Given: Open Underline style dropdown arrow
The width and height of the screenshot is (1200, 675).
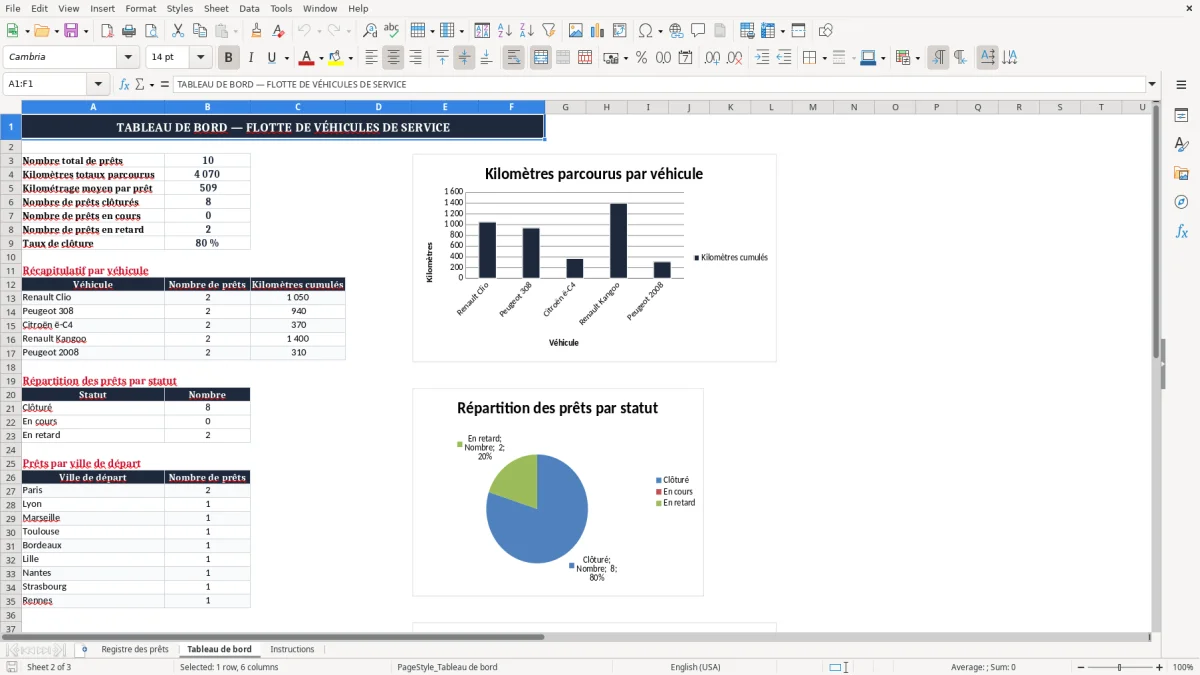Looking at the screenshot, I should 286,58.
